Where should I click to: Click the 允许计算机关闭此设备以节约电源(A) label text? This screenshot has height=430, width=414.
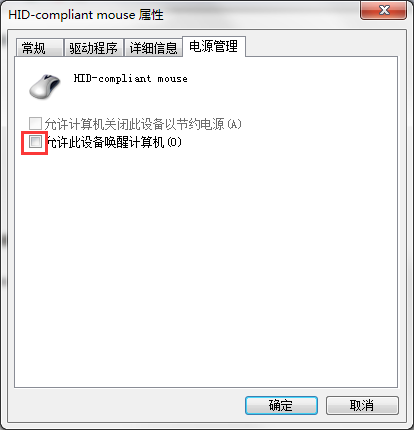[x=143, y=124]
